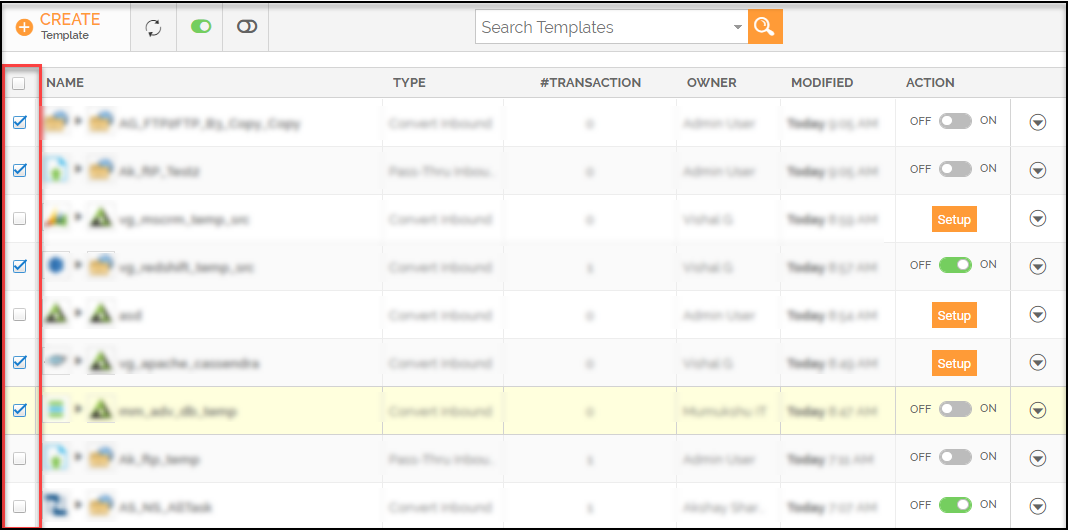Click the orange search magnifier button
This screenshot has height=530, width=1068.
coord(765,27)
